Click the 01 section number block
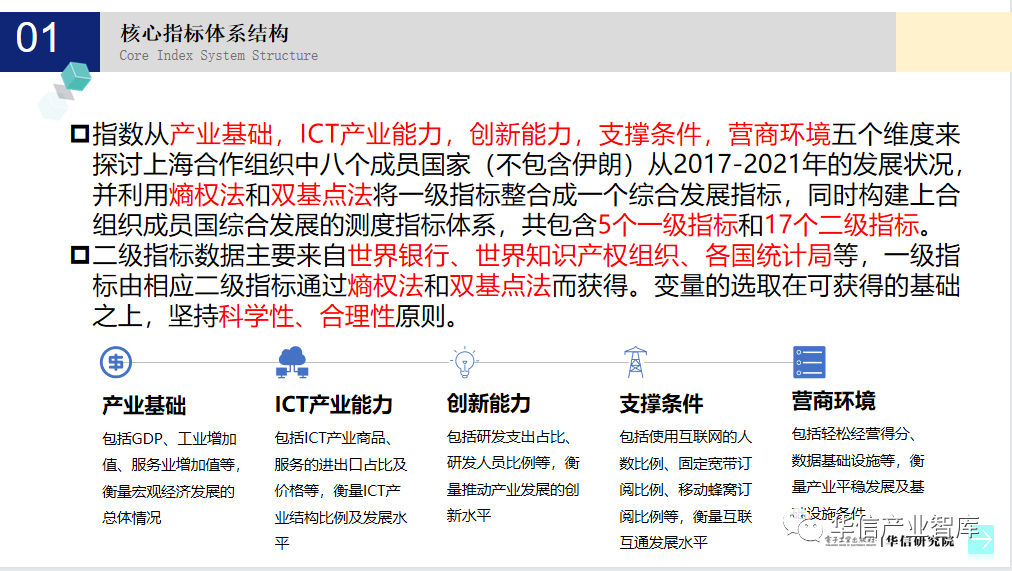 tap(50, 41)
